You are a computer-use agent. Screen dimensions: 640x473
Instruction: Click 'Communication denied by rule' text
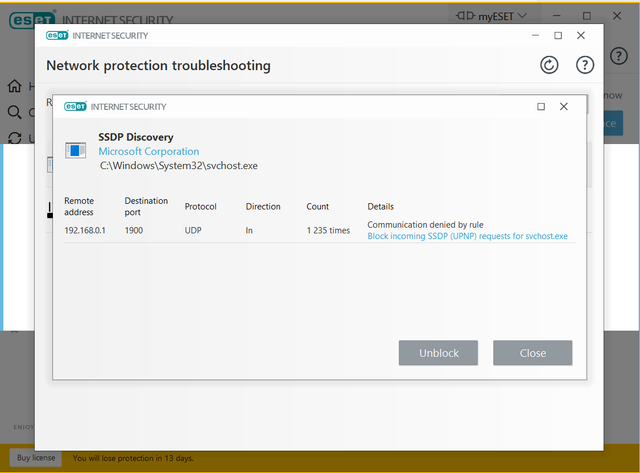click(425, 225)
